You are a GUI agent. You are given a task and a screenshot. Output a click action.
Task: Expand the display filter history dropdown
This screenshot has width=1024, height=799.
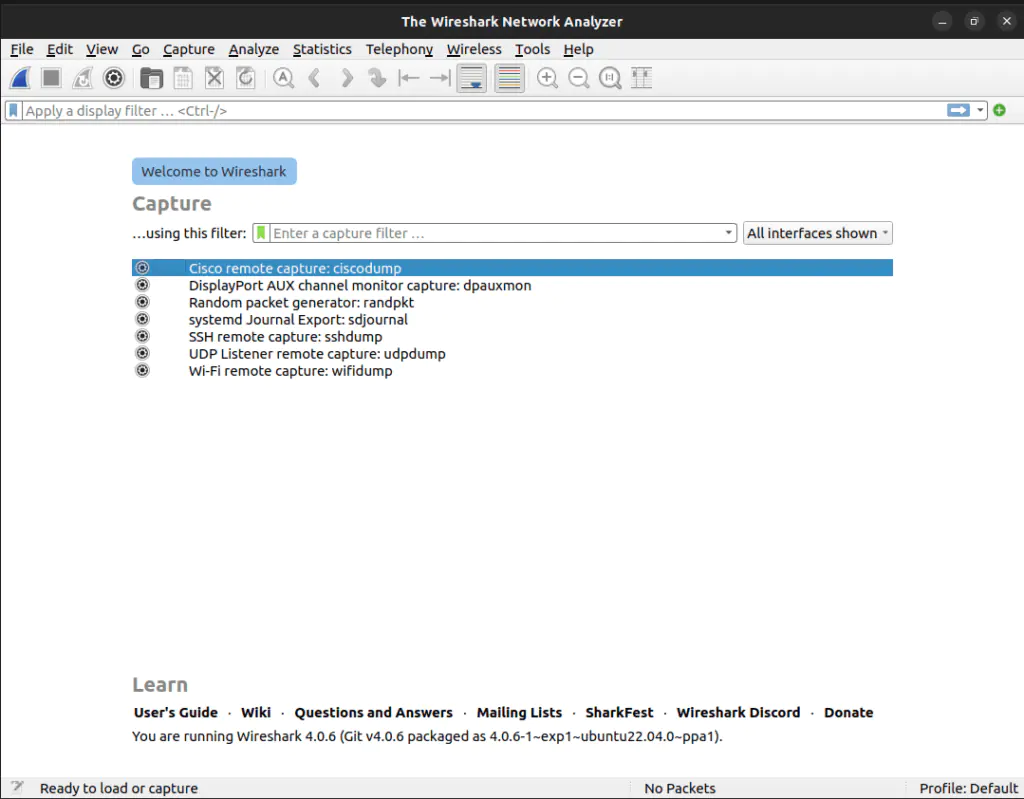tap(981, 111)
